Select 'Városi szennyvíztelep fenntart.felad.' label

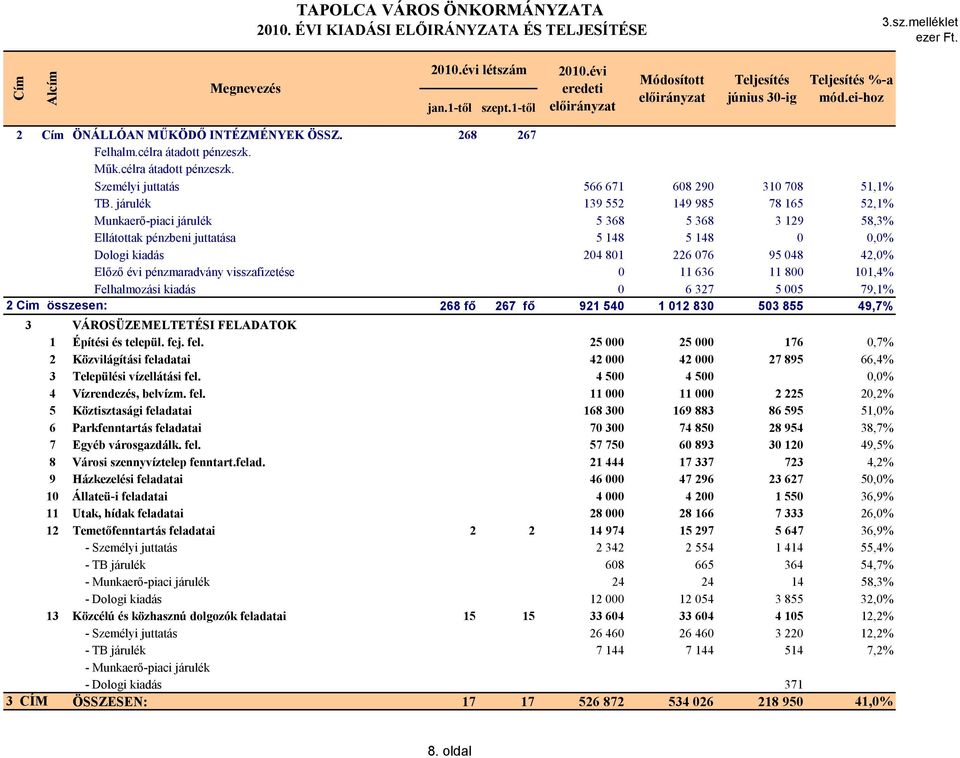(169, 462)
